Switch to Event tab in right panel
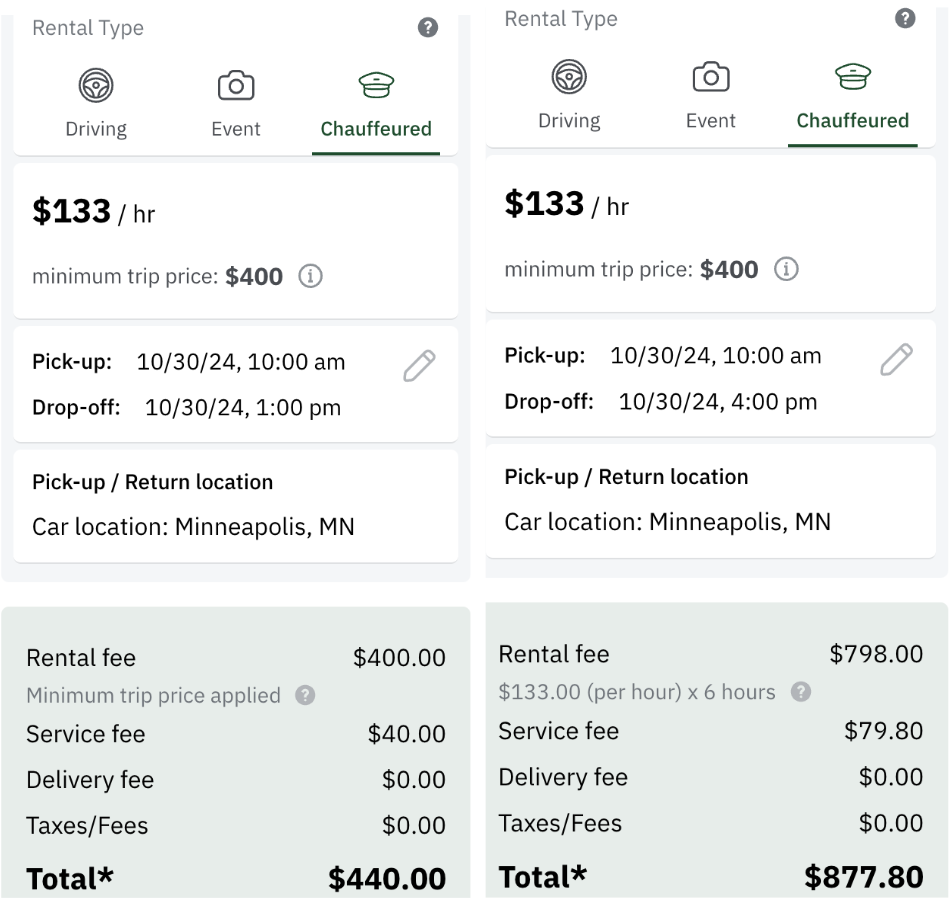 click(711, 96)
